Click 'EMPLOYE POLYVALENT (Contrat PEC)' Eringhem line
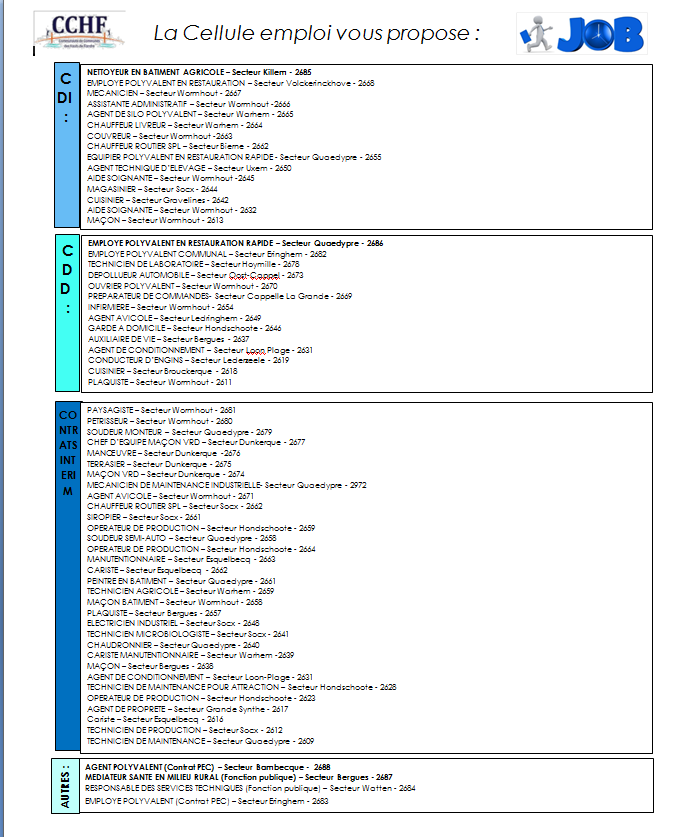 pos(207,802)
